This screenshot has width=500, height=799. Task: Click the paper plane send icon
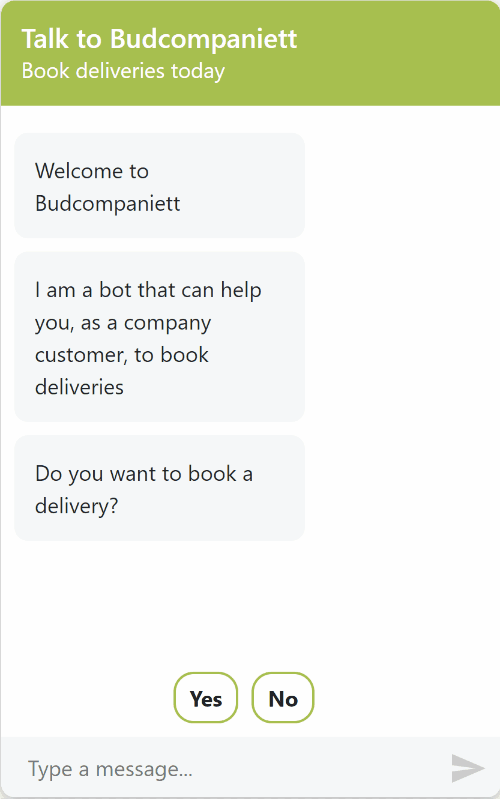click(x=467, y=768)
